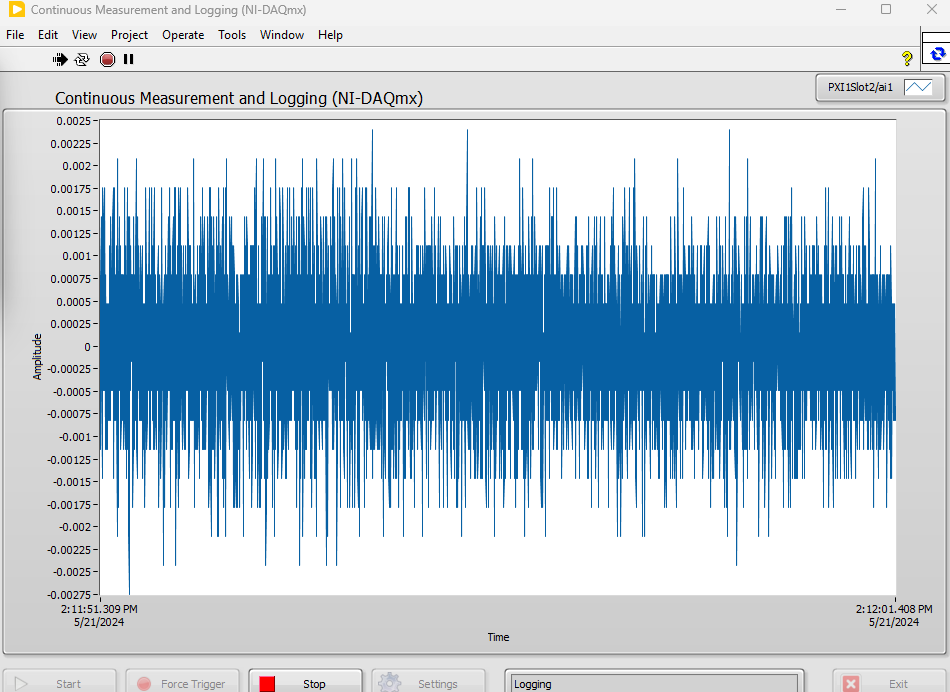Open the File menu

(15, 35)
